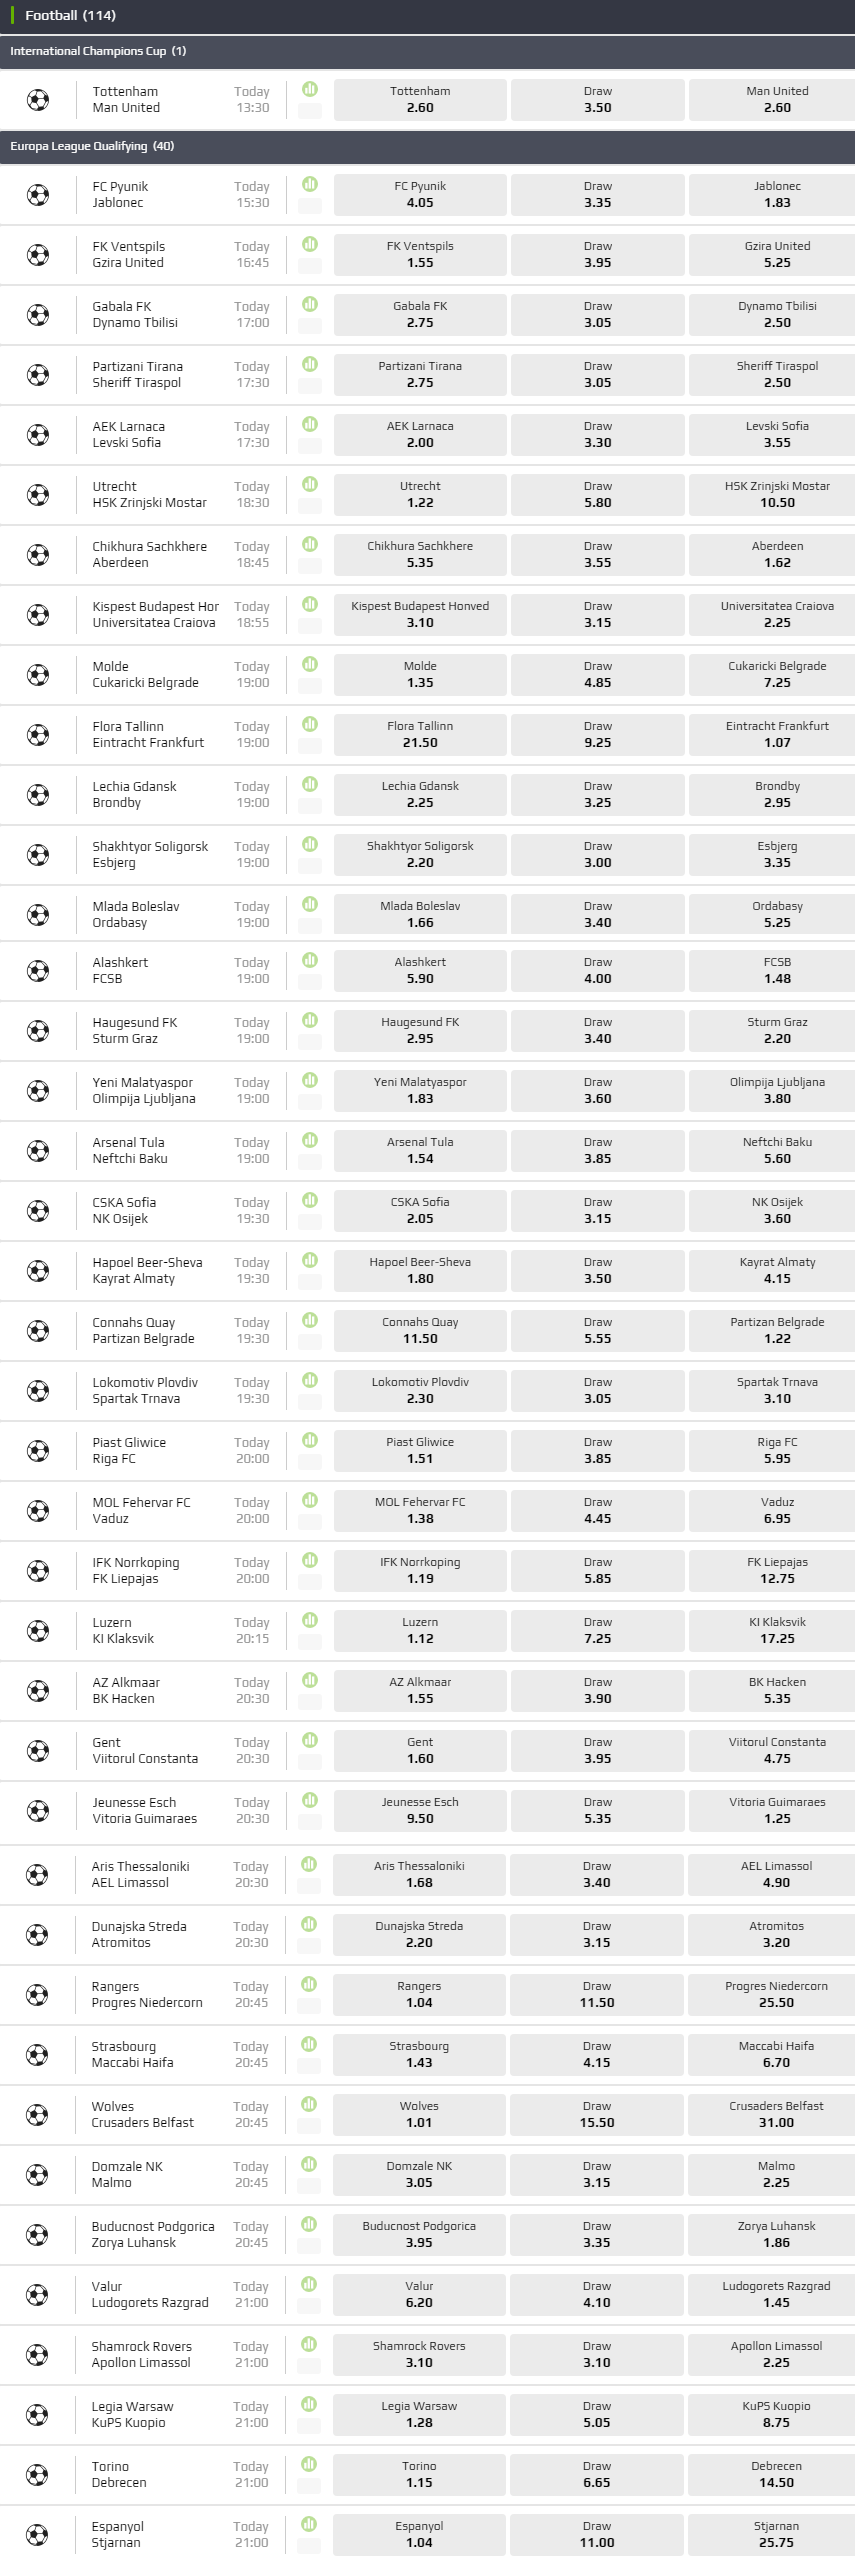This screenshot has width=855, height=2563.
Task: Open stats icon for Espanyol vs Stjarnan
Action: 309,2524
